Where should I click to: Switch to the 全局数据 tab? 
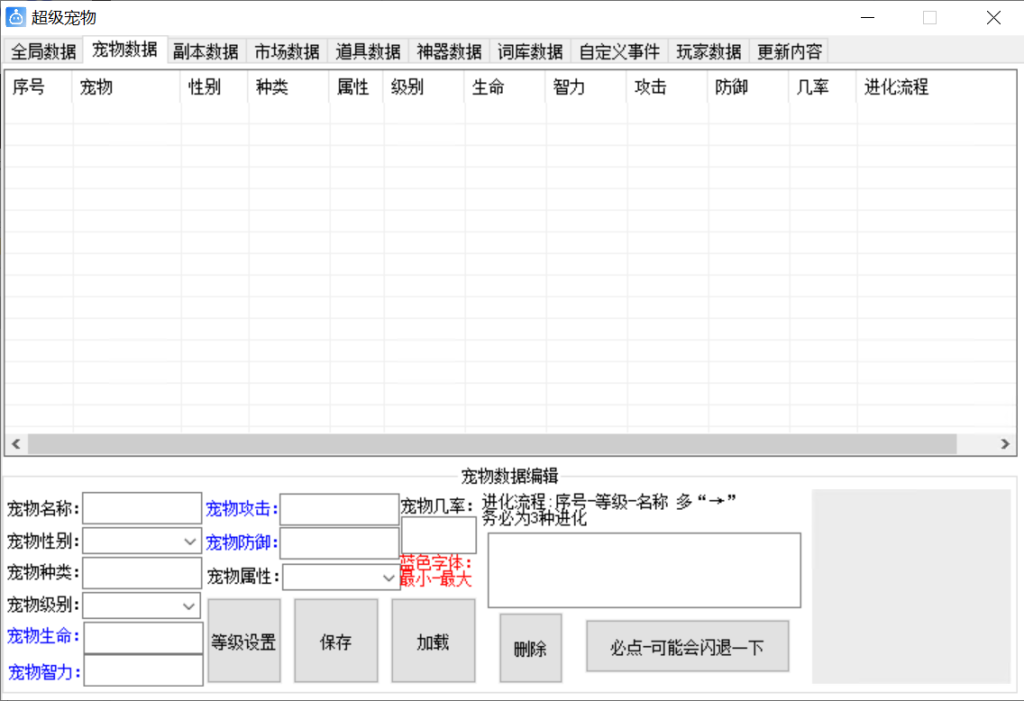coord(43,52)
